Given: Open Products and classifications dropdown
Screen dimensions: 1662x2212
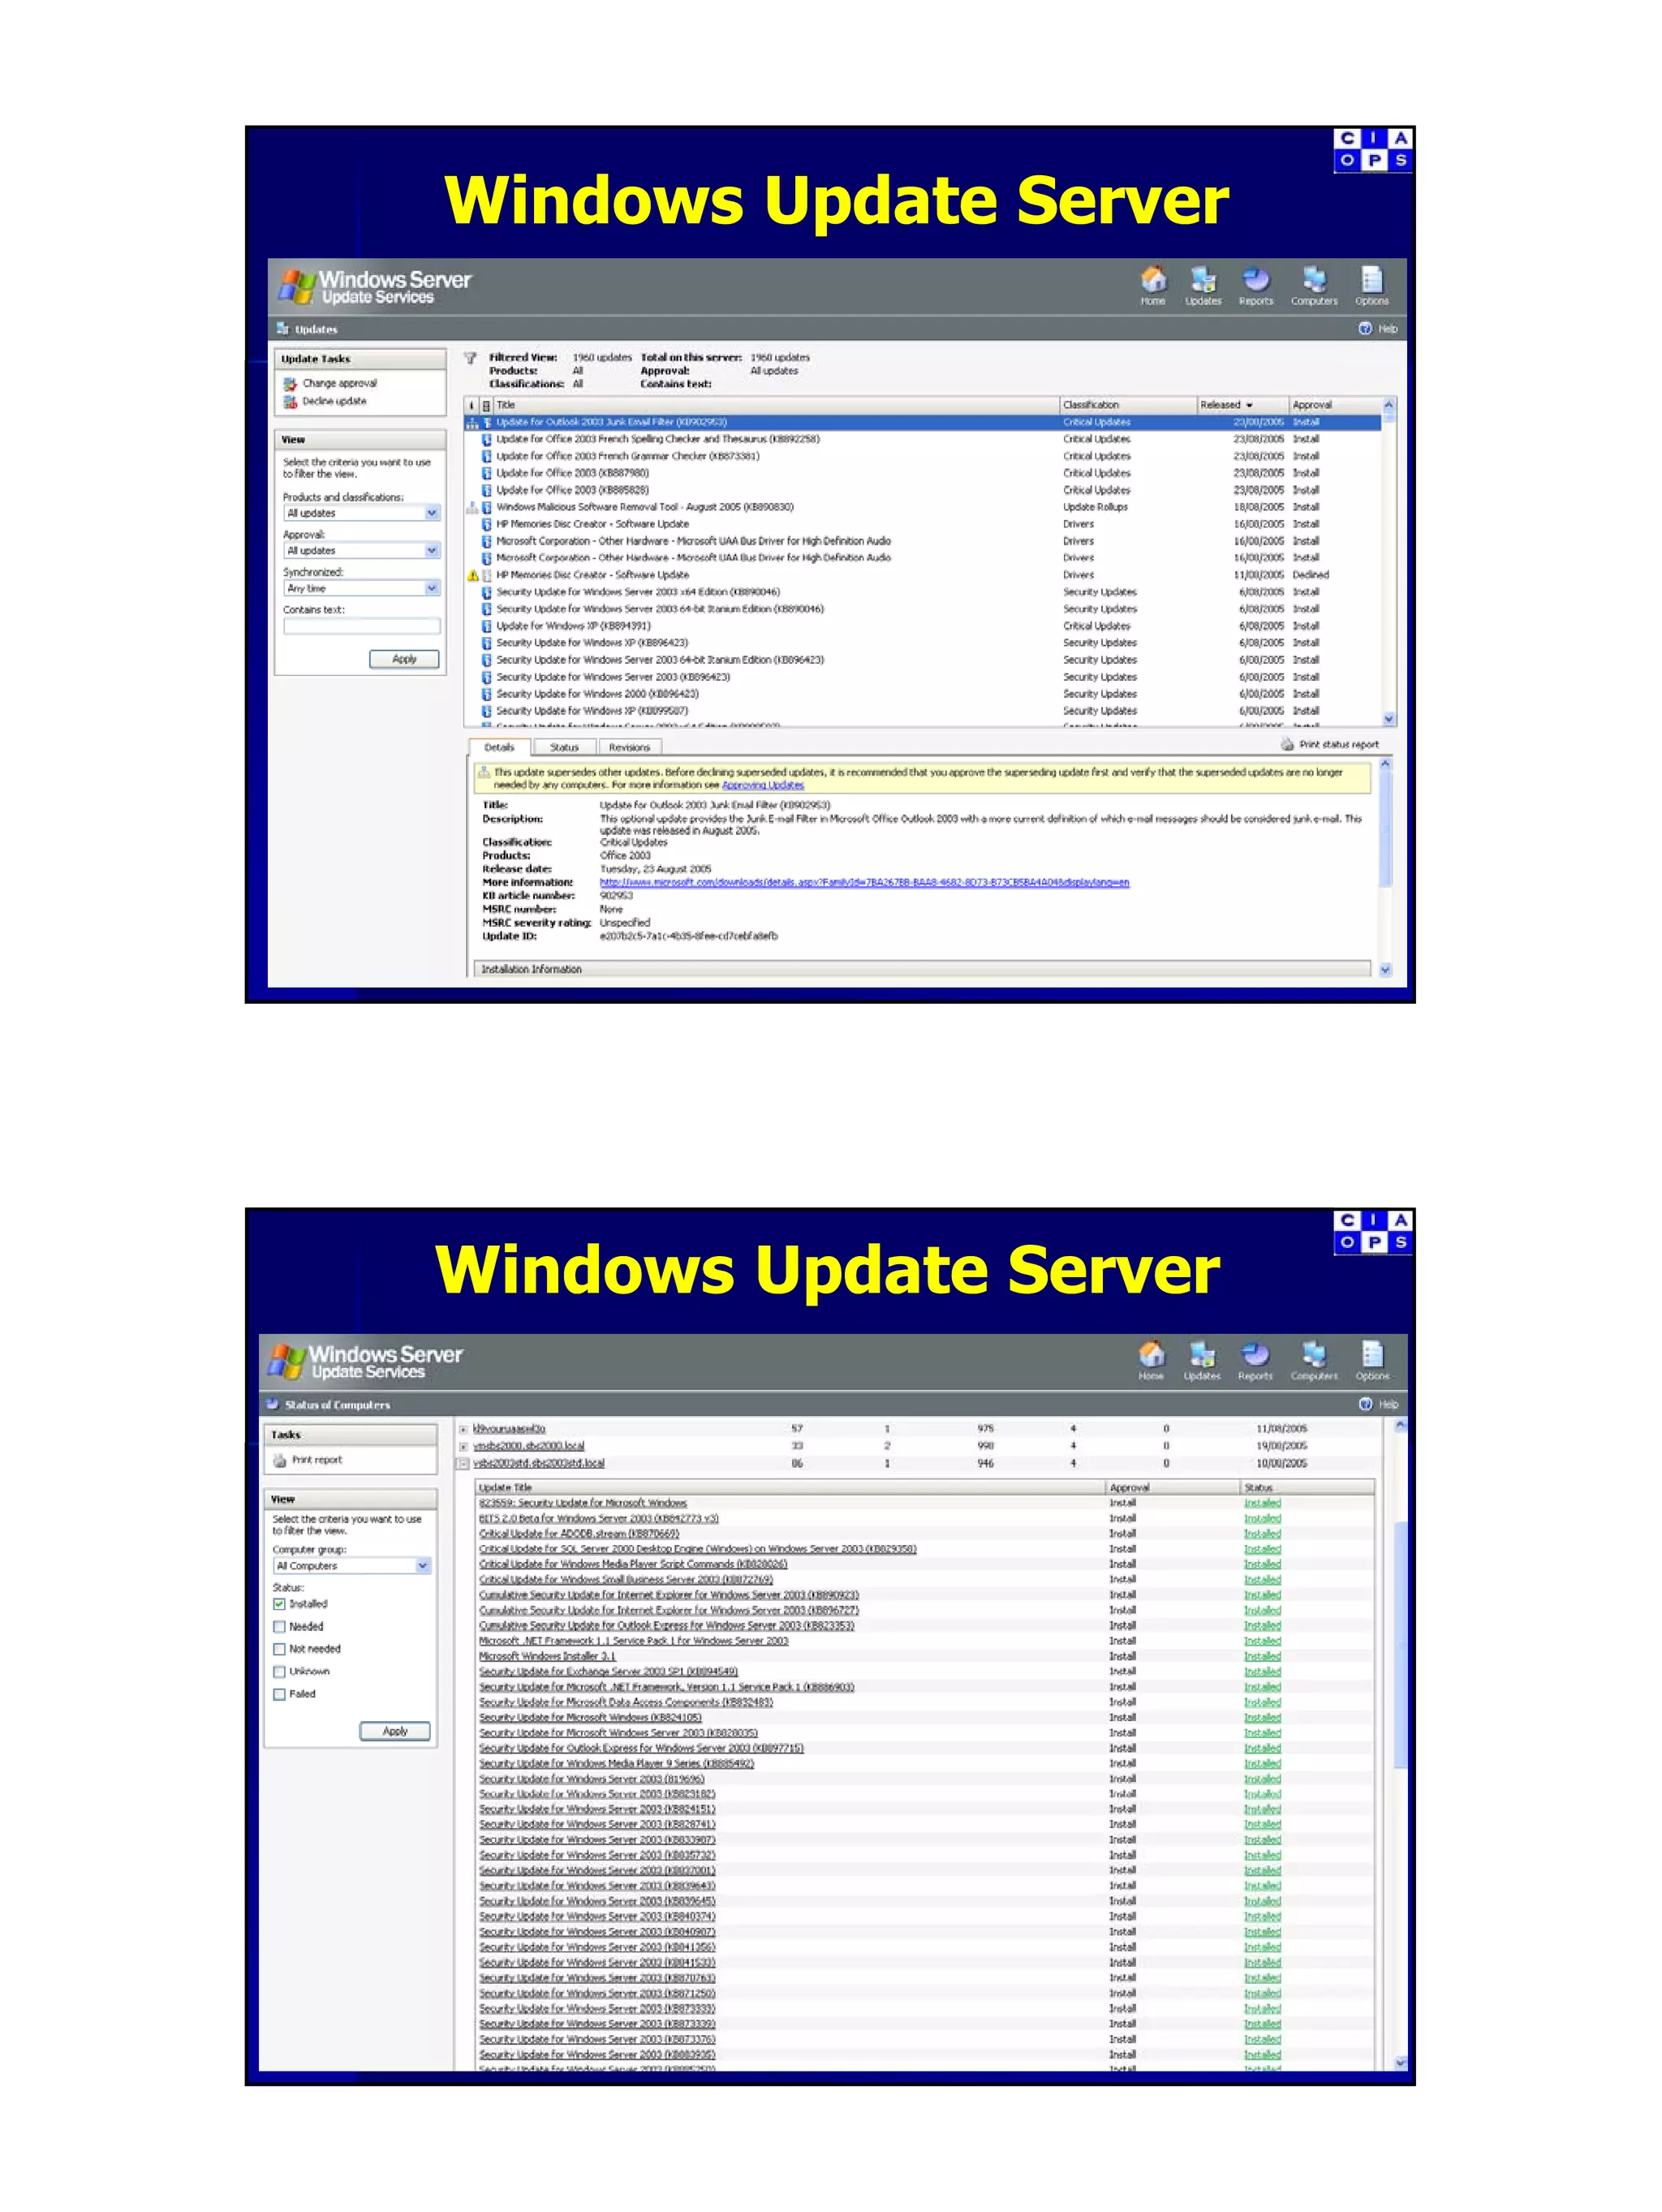Looking at the screenshot, I should [432, 513].
